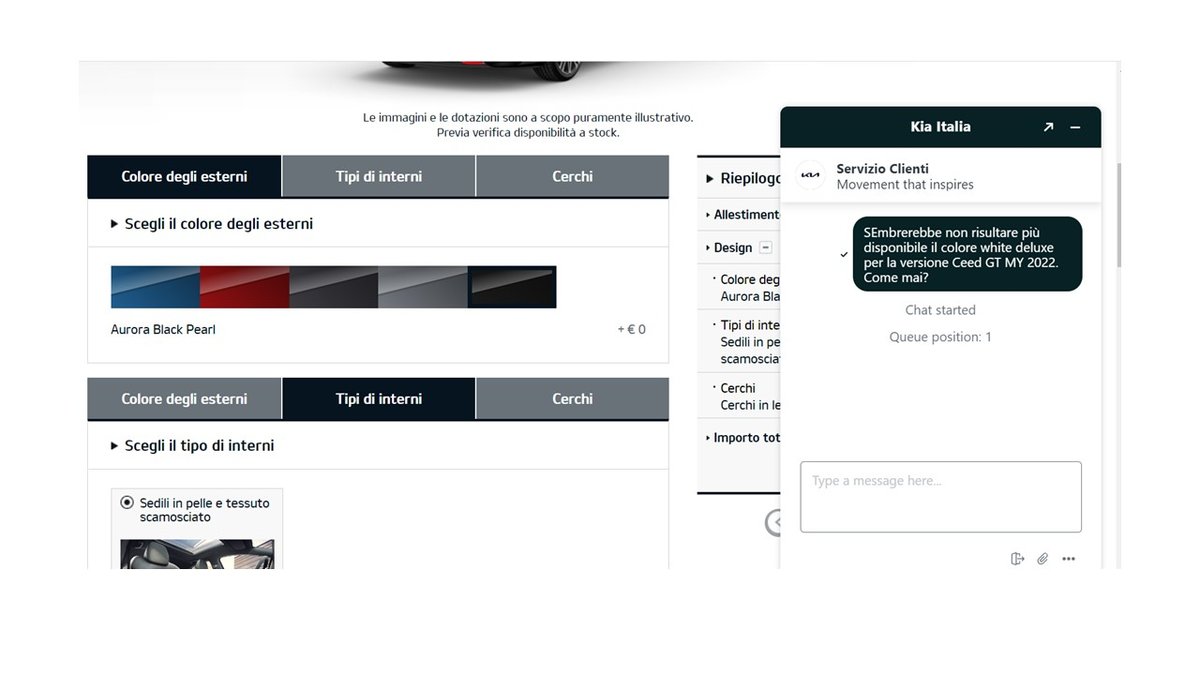Click 'Movement that inspires' tagline
Viewport: 1200px width, 675px height.
click(905, 185)
